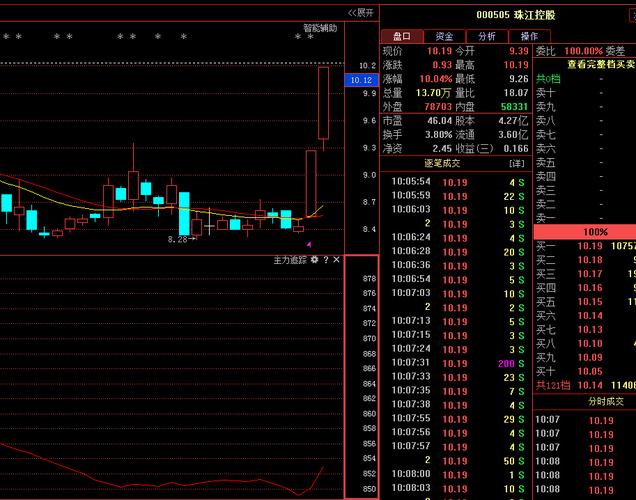Select the 买七 bid row at 10.13
This screenshot has width=636, height=500.
click(x=584, y=330)
